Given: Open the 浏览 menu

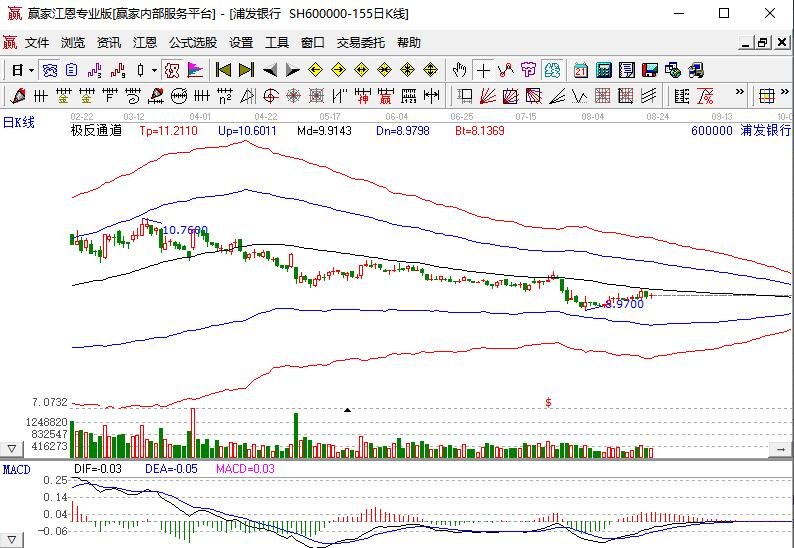Looking at the screenshot, I should coord(73,43).
